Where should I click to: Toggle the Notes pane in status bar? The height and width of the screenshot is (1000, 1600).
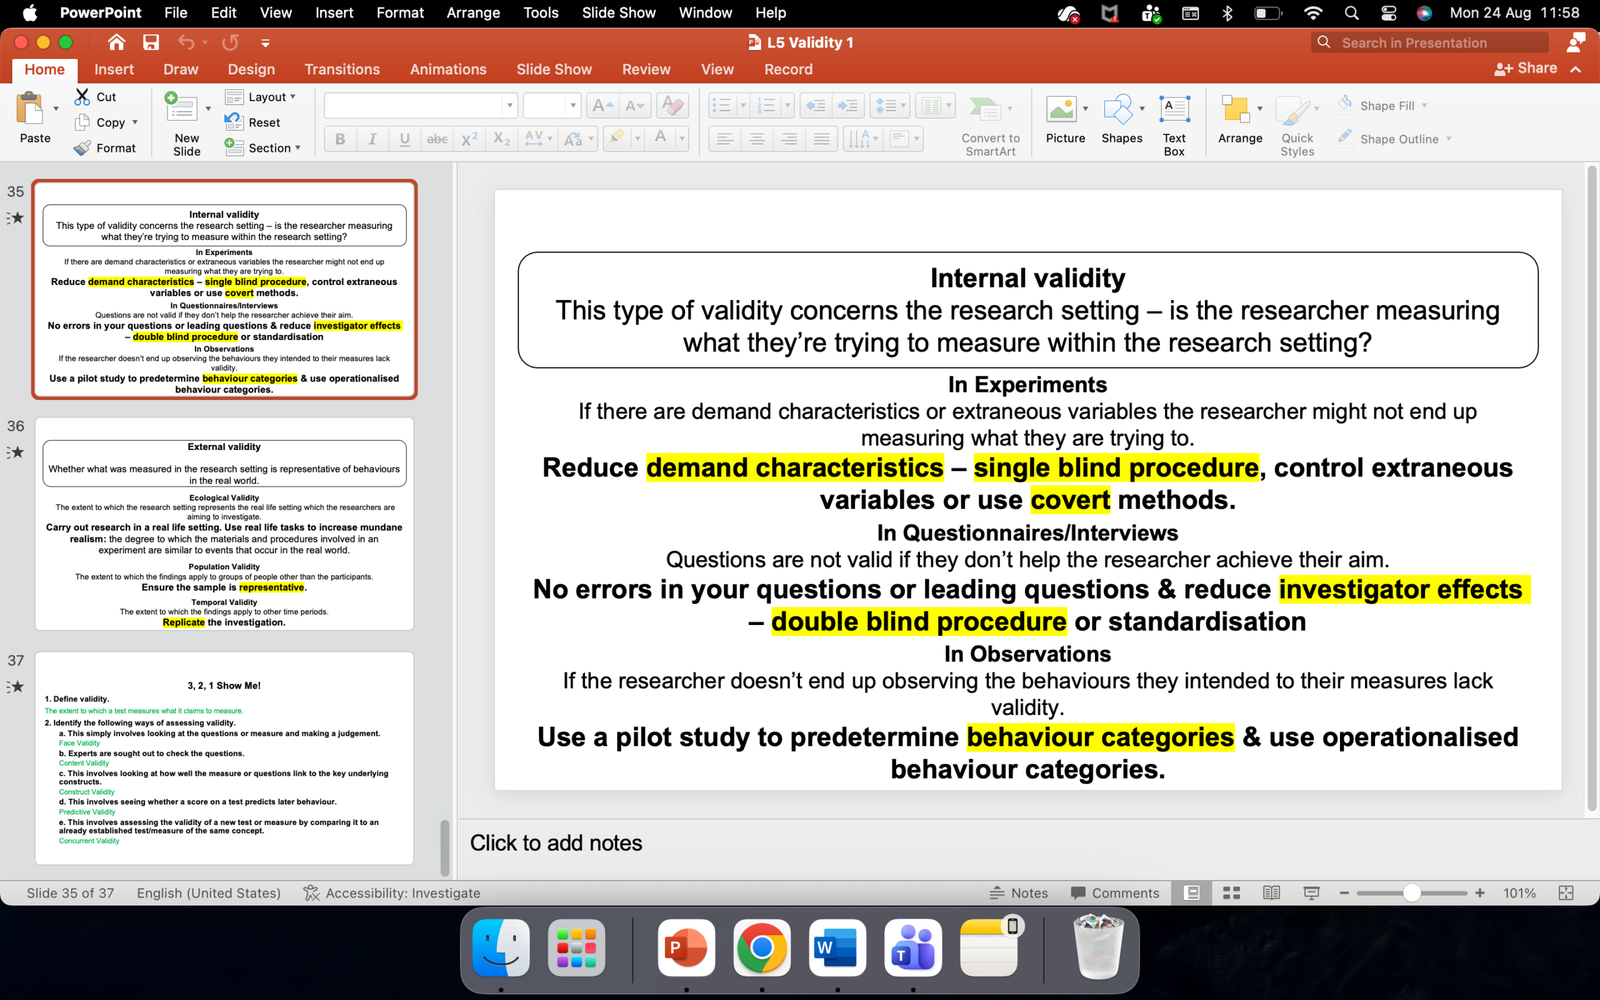pos(1018,893)
